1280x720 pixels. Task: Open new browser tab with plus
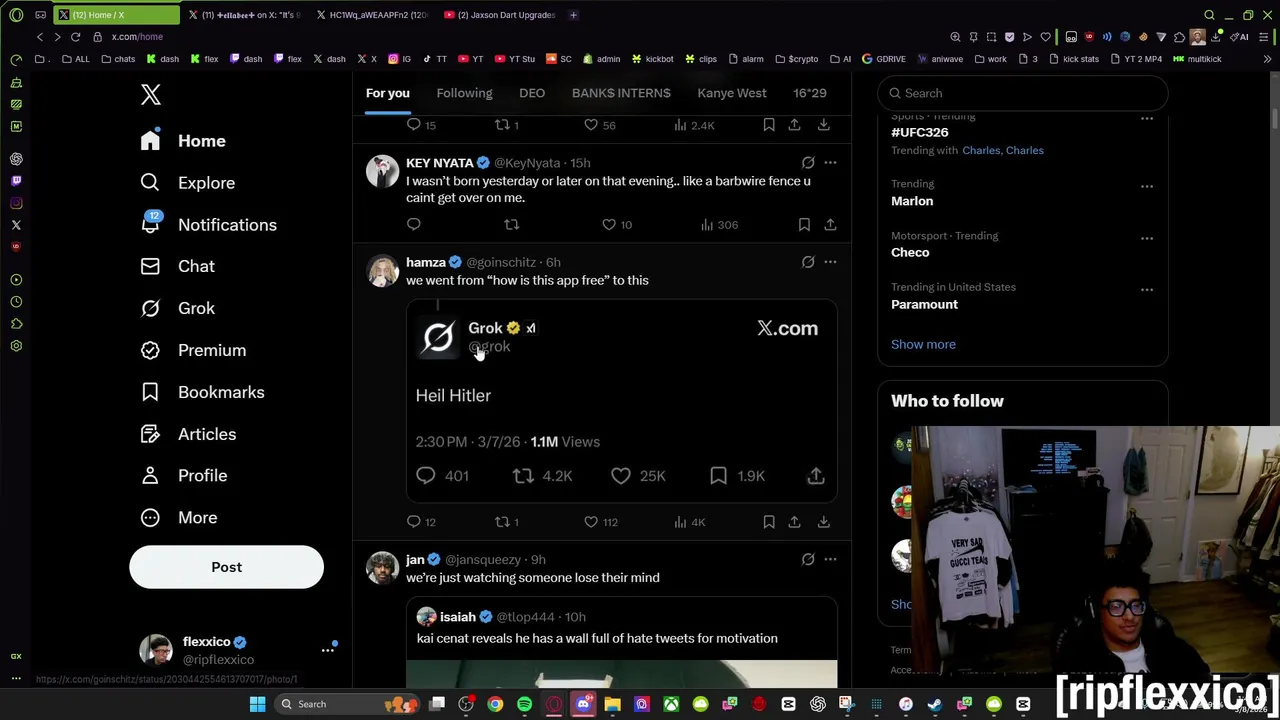point(573,15)
